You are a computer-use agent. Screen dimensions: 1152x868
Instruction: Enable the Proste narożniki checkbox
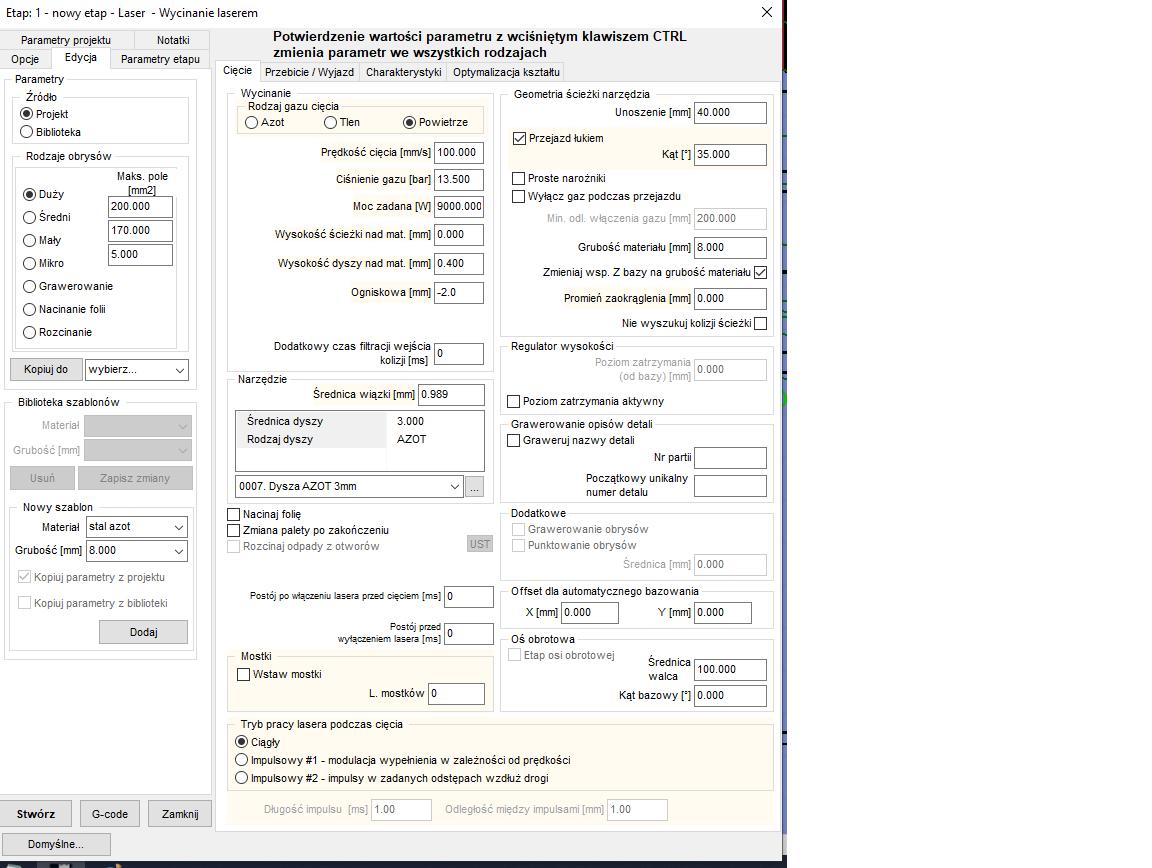click(519, 178)
